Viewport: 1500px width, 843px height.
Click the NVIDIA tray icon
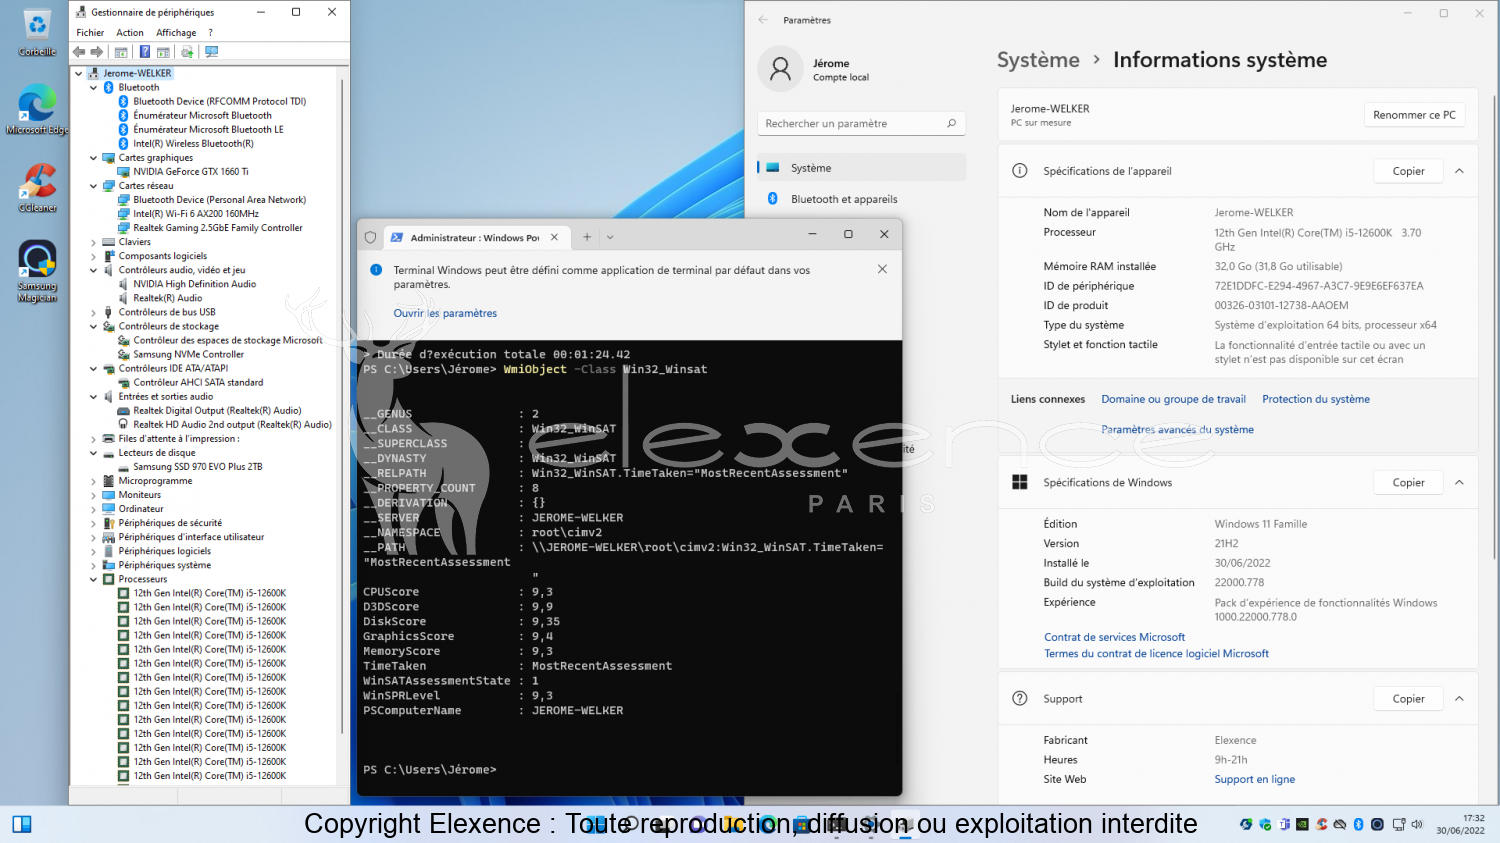tap(1302, 824)
